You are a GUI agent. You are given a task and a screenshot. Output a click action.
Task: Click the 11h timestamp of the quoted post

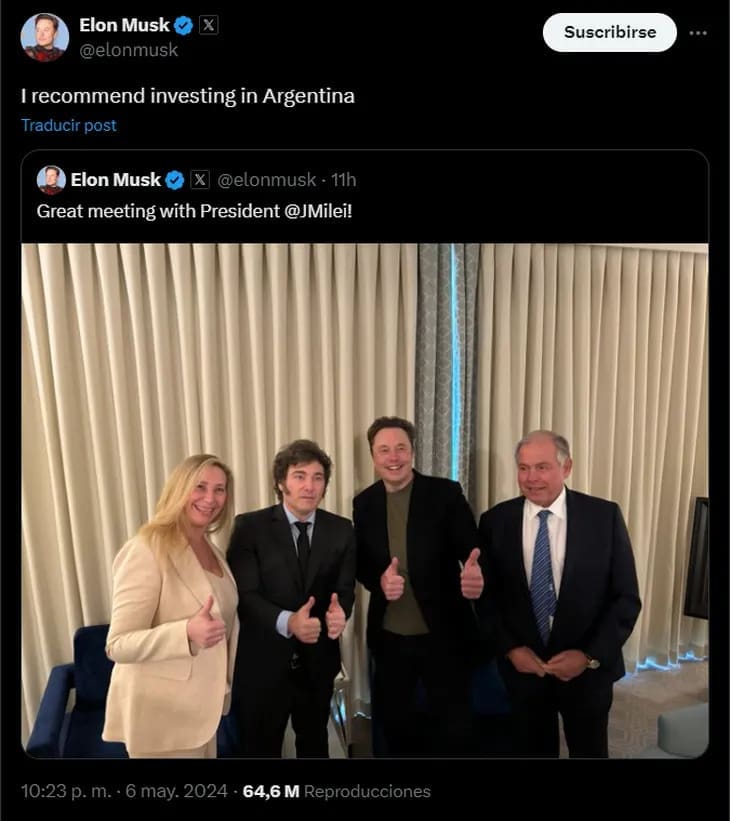coord(343,180)
